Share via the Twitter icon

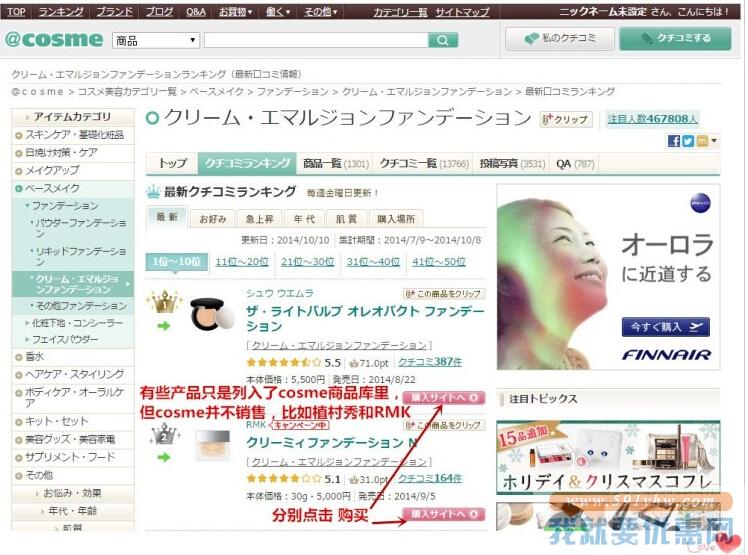687,141
